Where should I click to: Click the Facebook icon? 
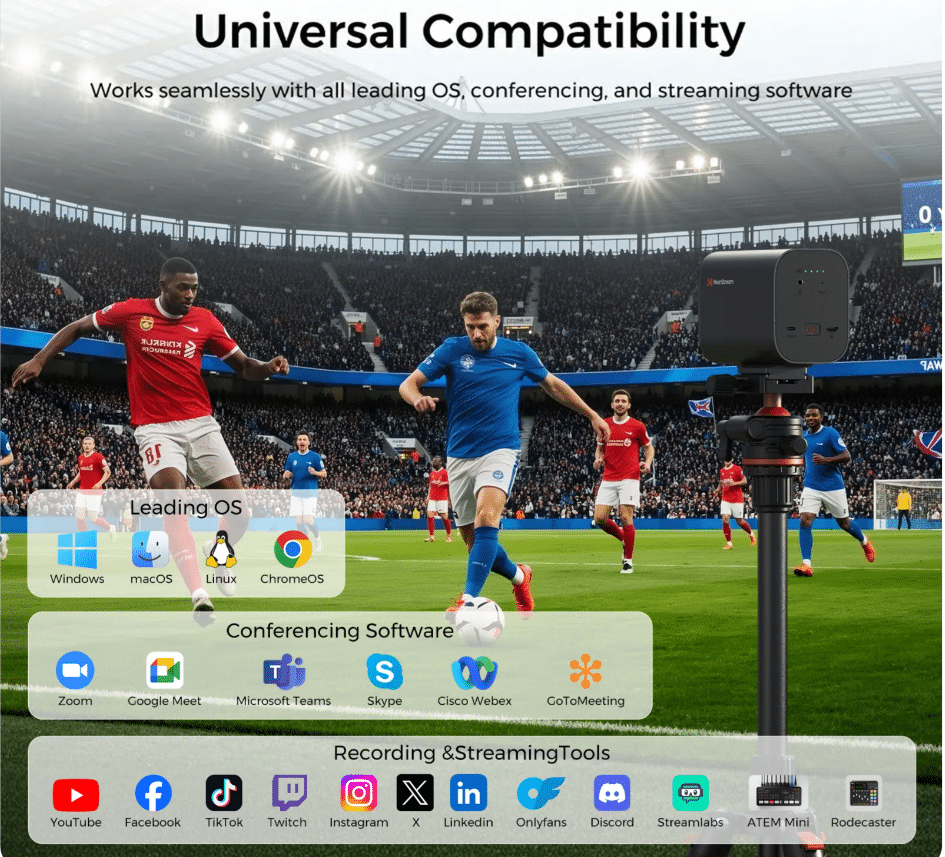tap(153, 794)
